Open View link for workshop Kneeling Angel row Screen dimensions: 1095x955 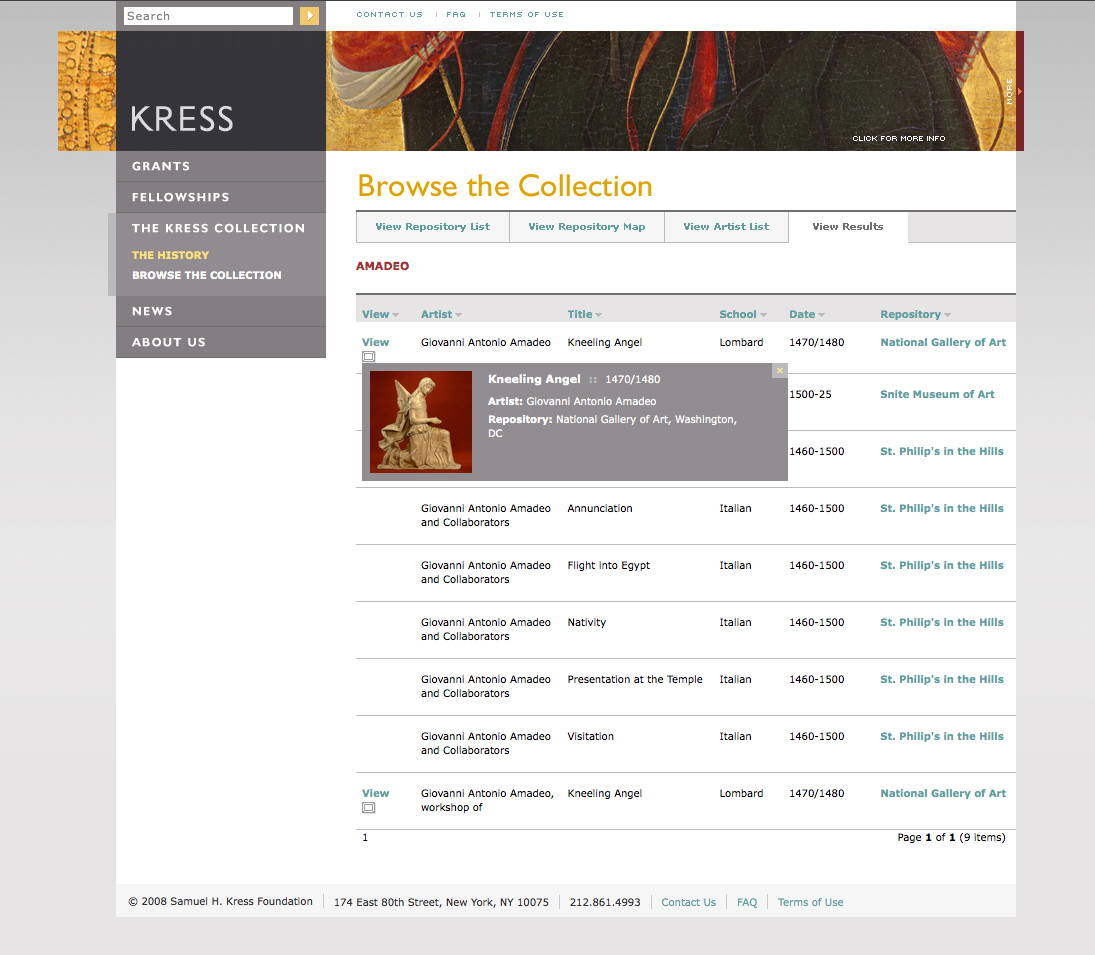[x=375, y=793]
